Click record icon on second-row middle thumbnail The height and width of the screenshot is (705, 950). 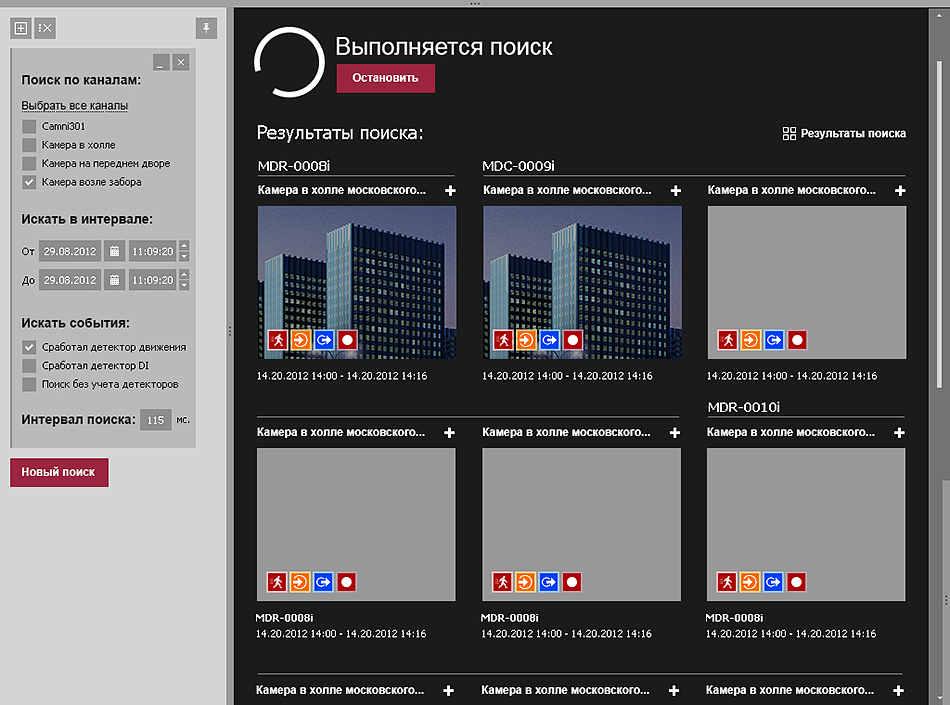click(x=572, y=582)
